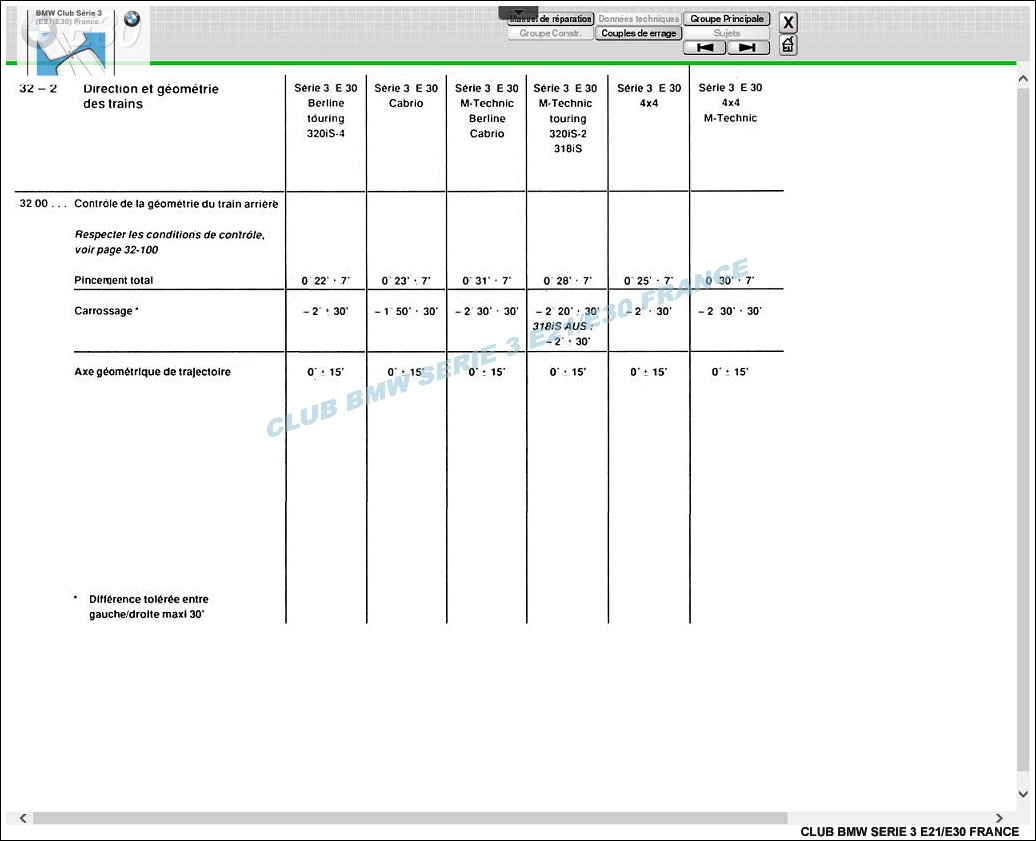Viewport: 1036px width, 841px height.
Task: Click 'Contrôle de la géométrie du train arrière'
Action: coord(176,203)
